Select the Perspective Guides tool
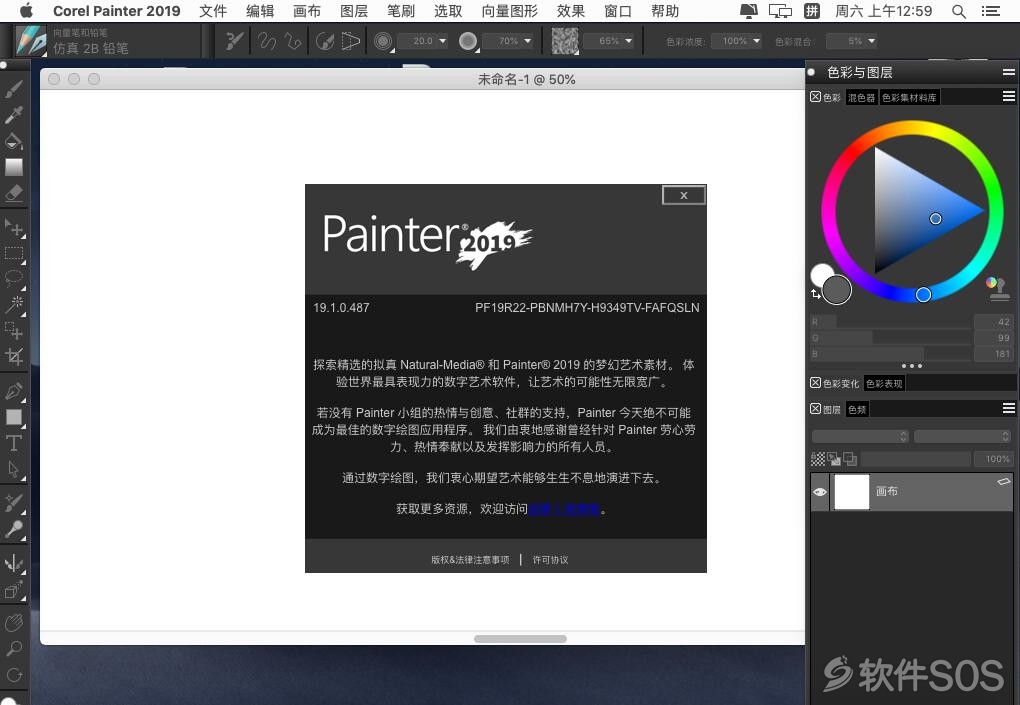 tap(14, 591)
